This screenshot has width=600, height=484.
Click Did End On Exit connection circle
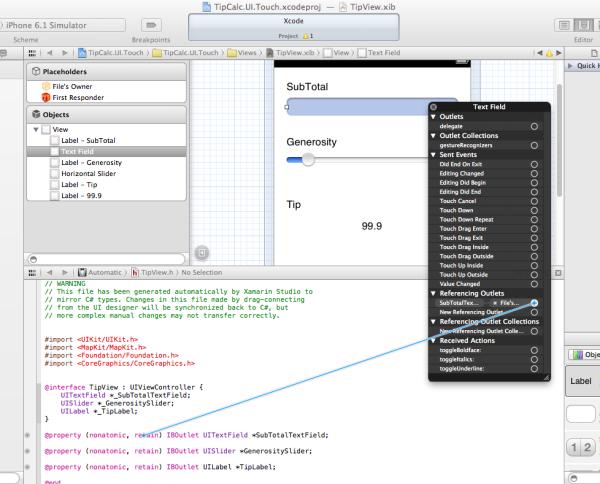point(534,164)
